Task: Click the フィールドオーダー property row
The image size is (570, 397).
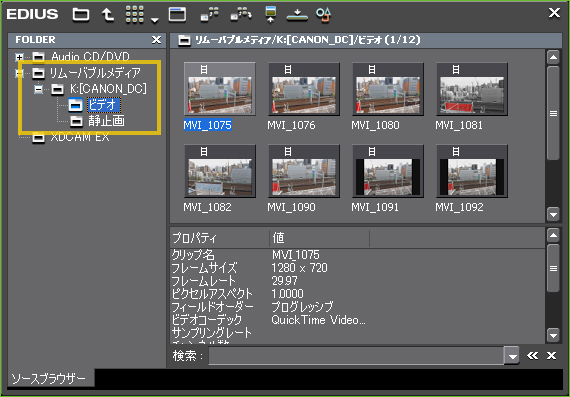Action: coord(358,307)
